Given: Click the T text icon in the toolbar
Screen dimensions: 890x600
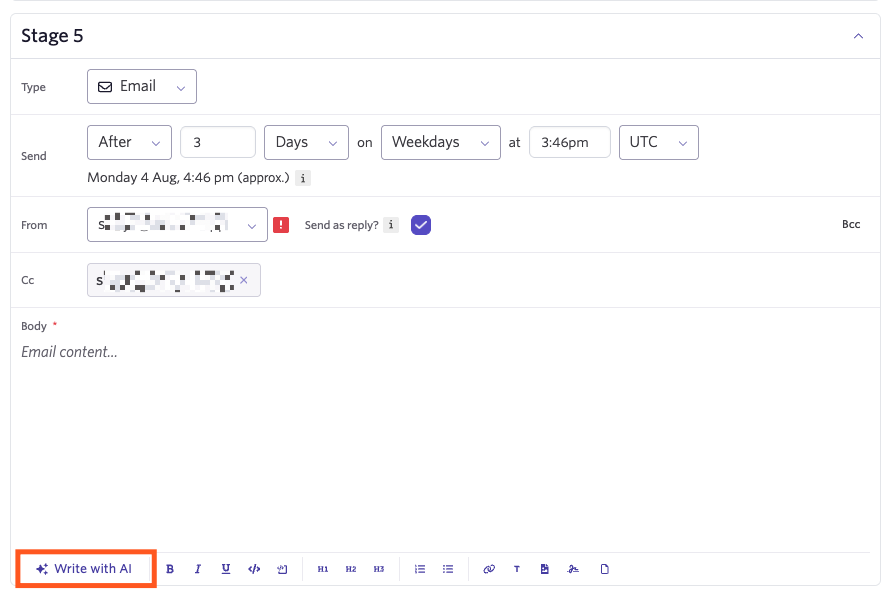Looking at the screenshot, I should coord(517,569).
